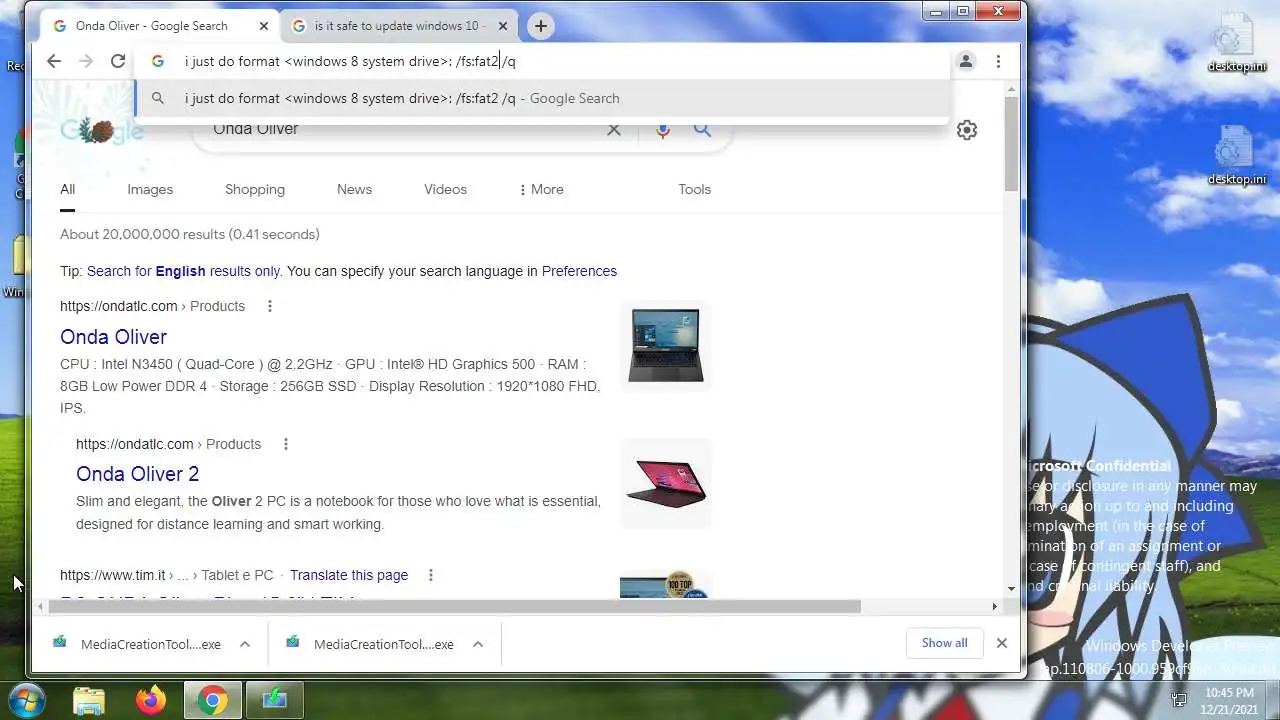
Task: Click 'Search for English results only' link
Action: (x=183, y=271)
